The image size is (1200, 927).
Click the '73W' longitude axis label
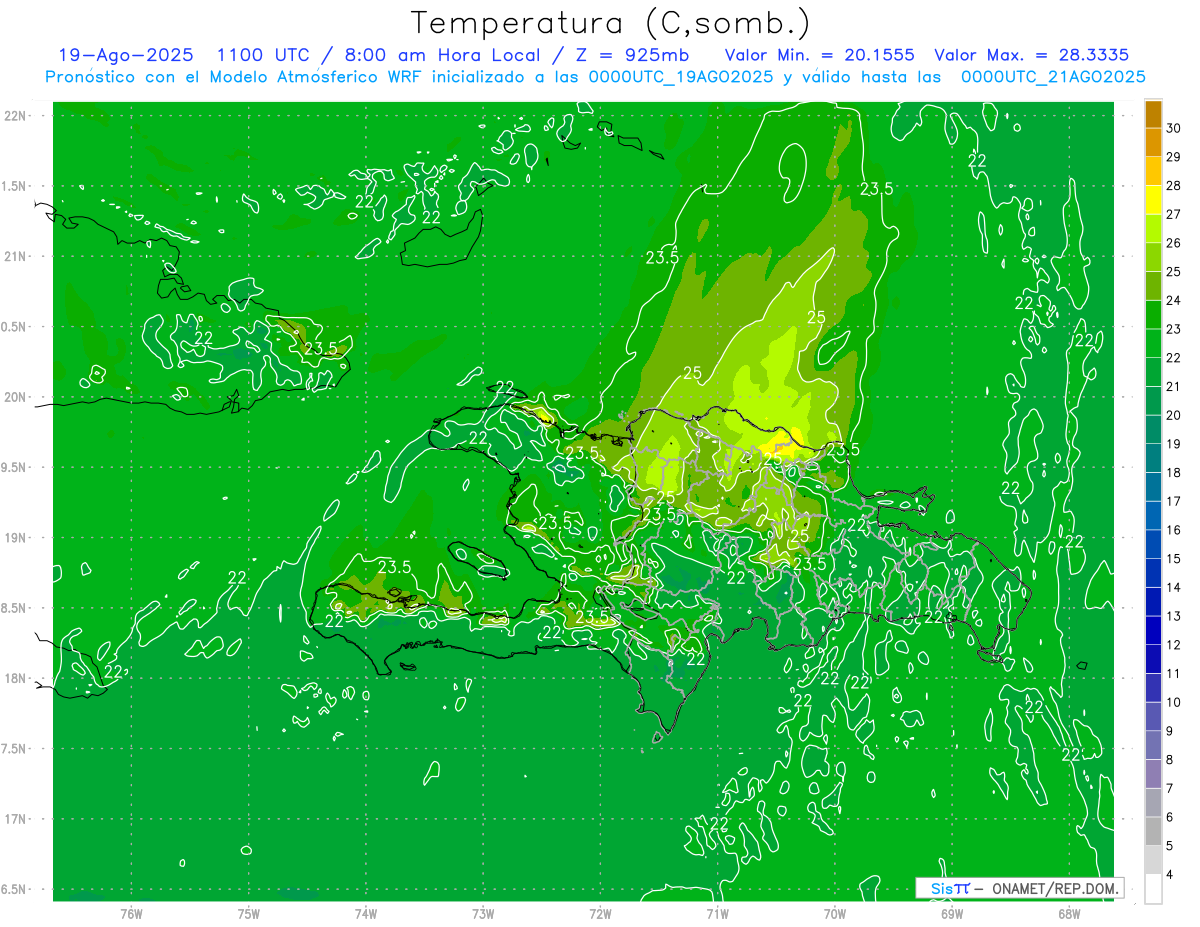point(483,914)
